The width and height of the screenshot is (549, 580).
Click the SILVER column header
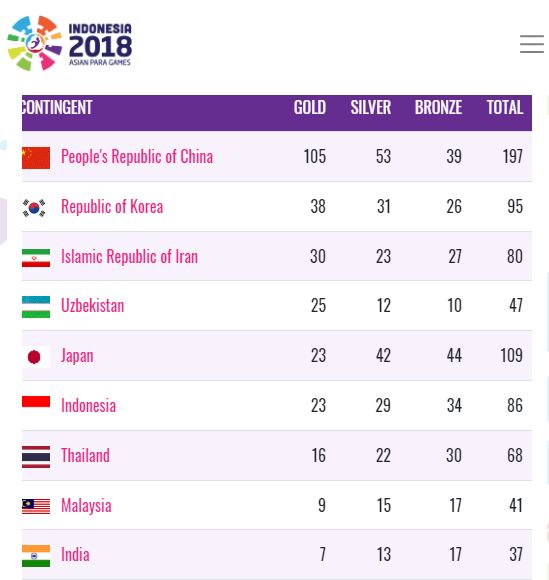371,108
